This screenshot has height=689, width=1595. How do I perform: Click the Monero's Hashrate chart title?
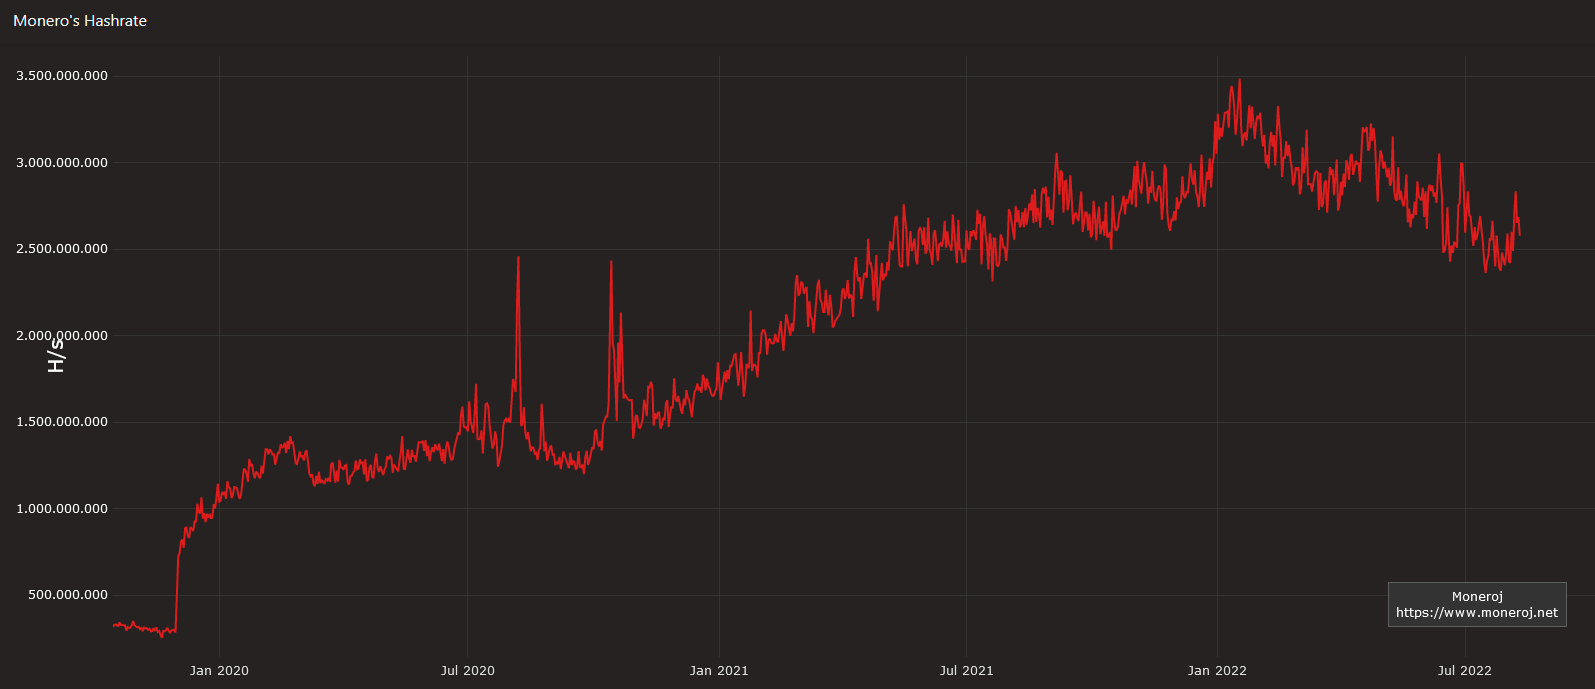click(80, 21)
